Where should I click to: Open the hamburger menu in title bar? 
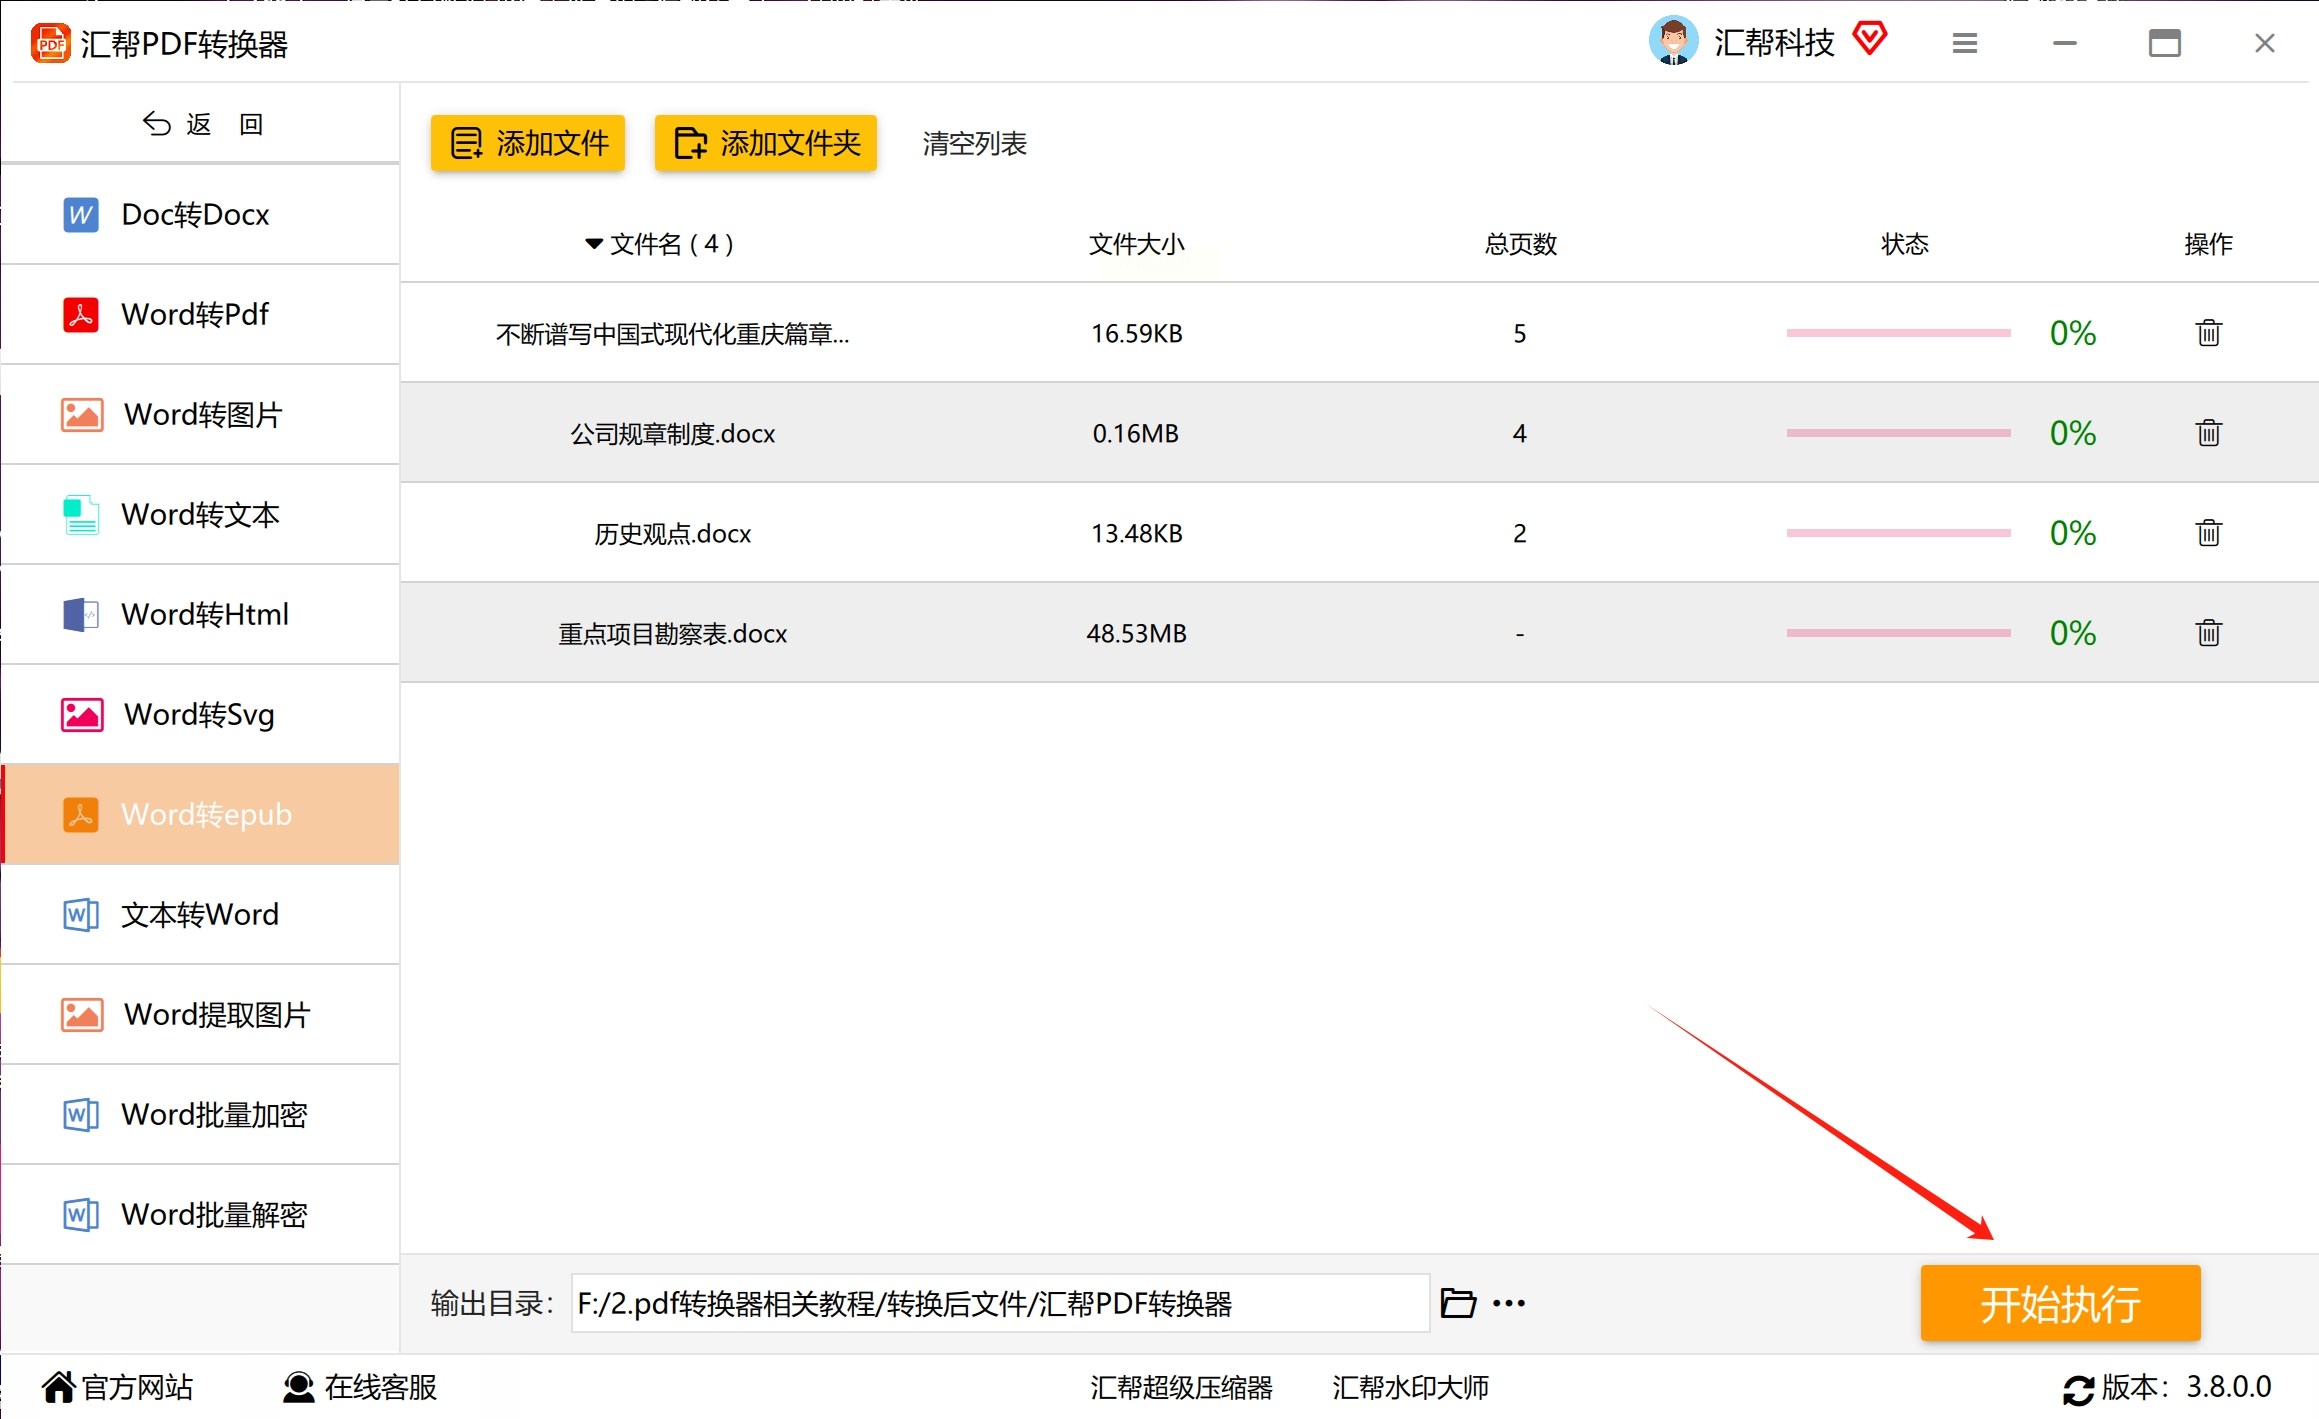click(1964, 43)
